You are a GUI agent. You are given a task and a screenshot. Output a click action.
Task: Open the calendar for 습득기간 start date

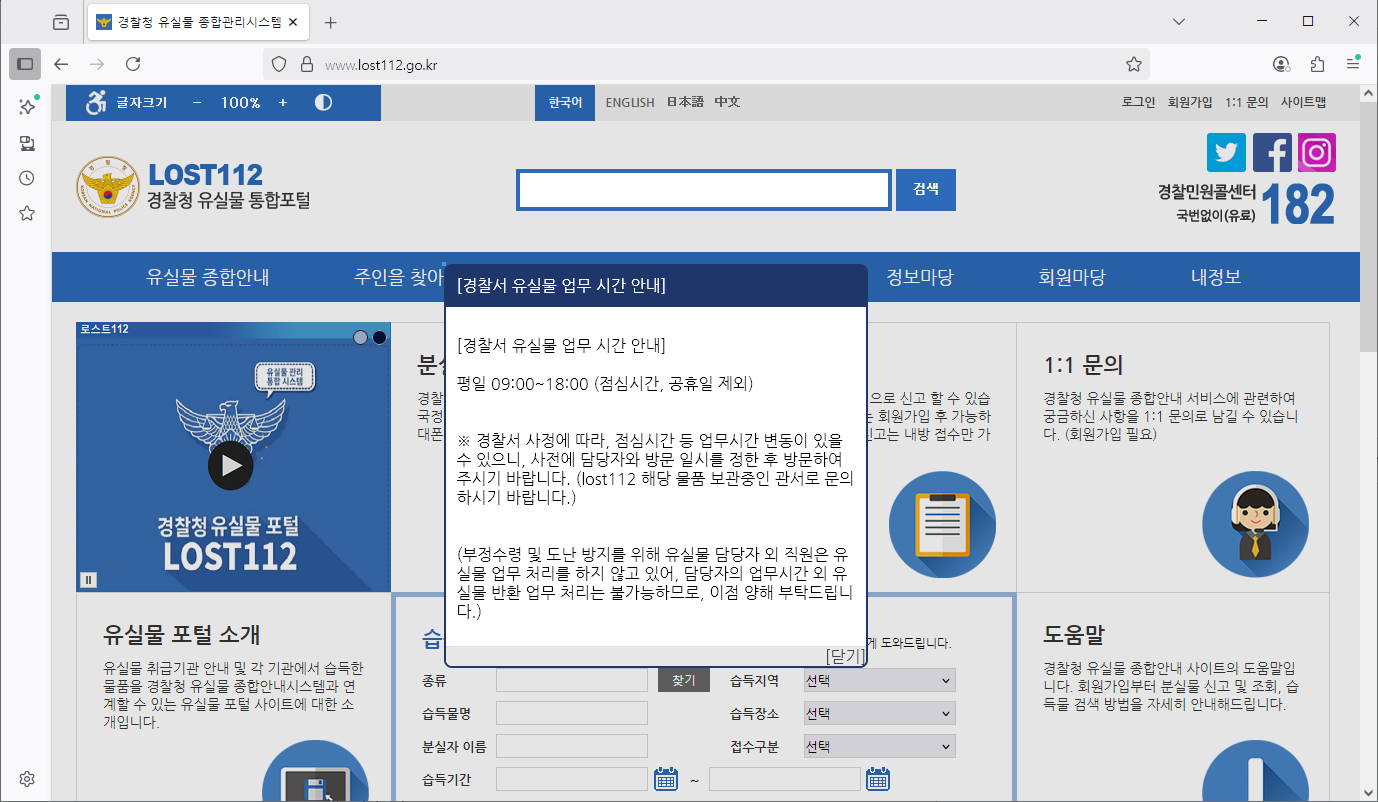(x=665, y=779)
